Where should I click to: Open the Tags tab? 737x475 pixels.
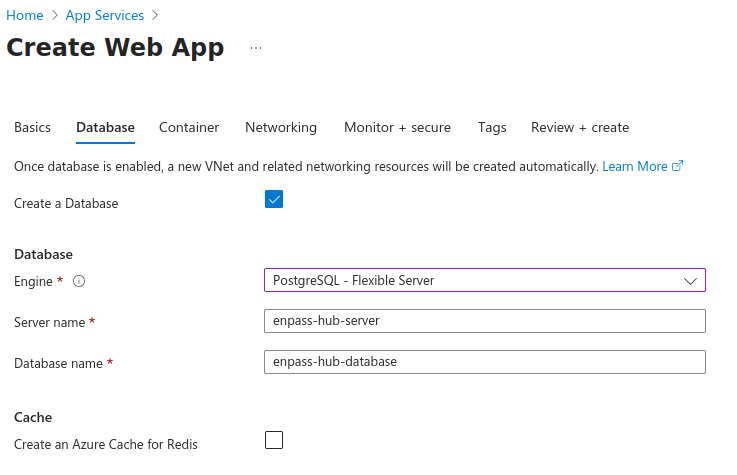pos(492,127)
